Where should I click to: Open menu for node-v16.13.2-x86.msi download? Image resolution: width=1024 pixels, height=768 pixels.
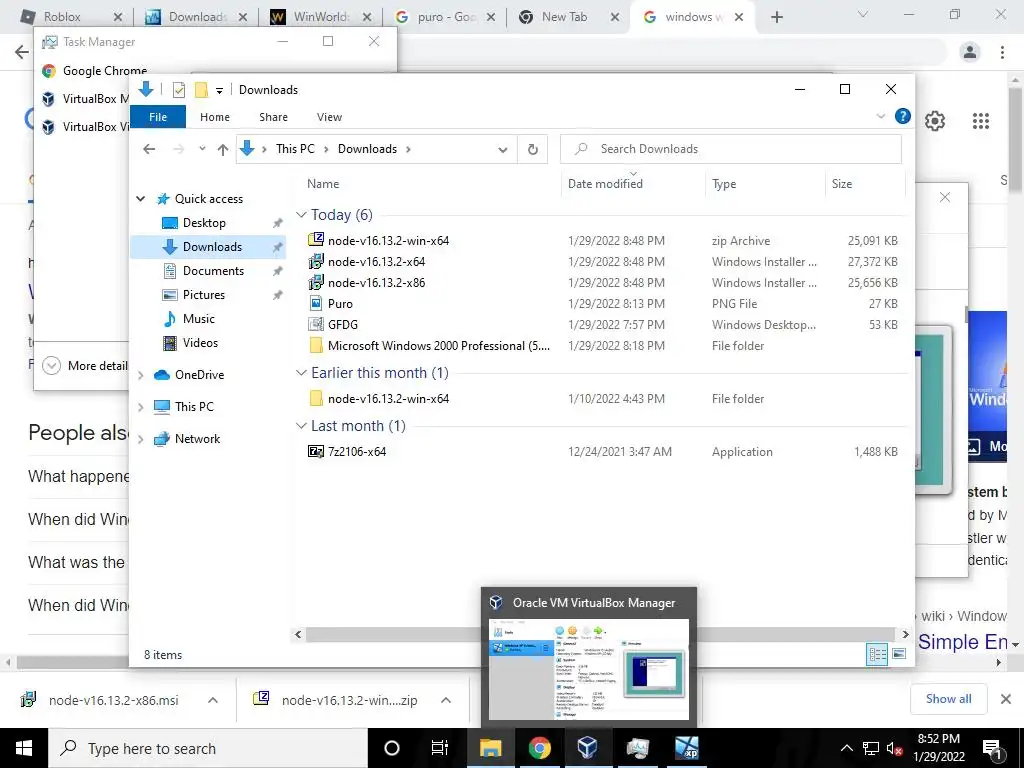click(213, 700)
